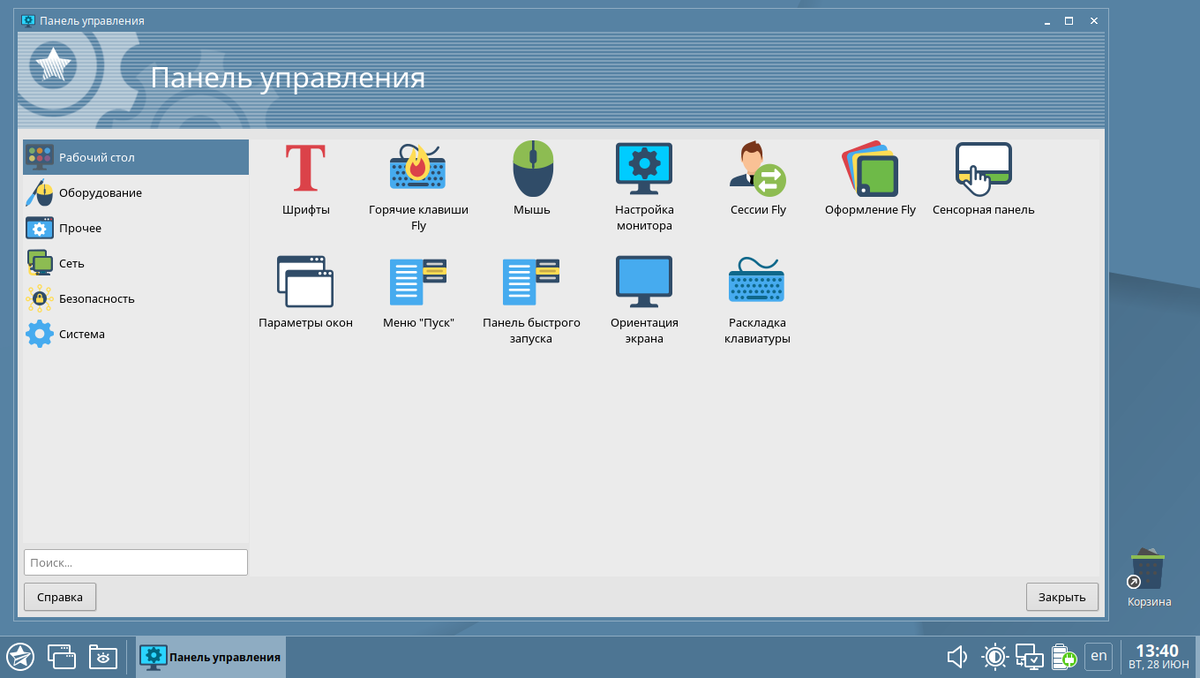The width and height of the screenshot is (1200, 678).
Task: Open Раскладка клавиатуры keyboard layout icon
Action: 757,281
